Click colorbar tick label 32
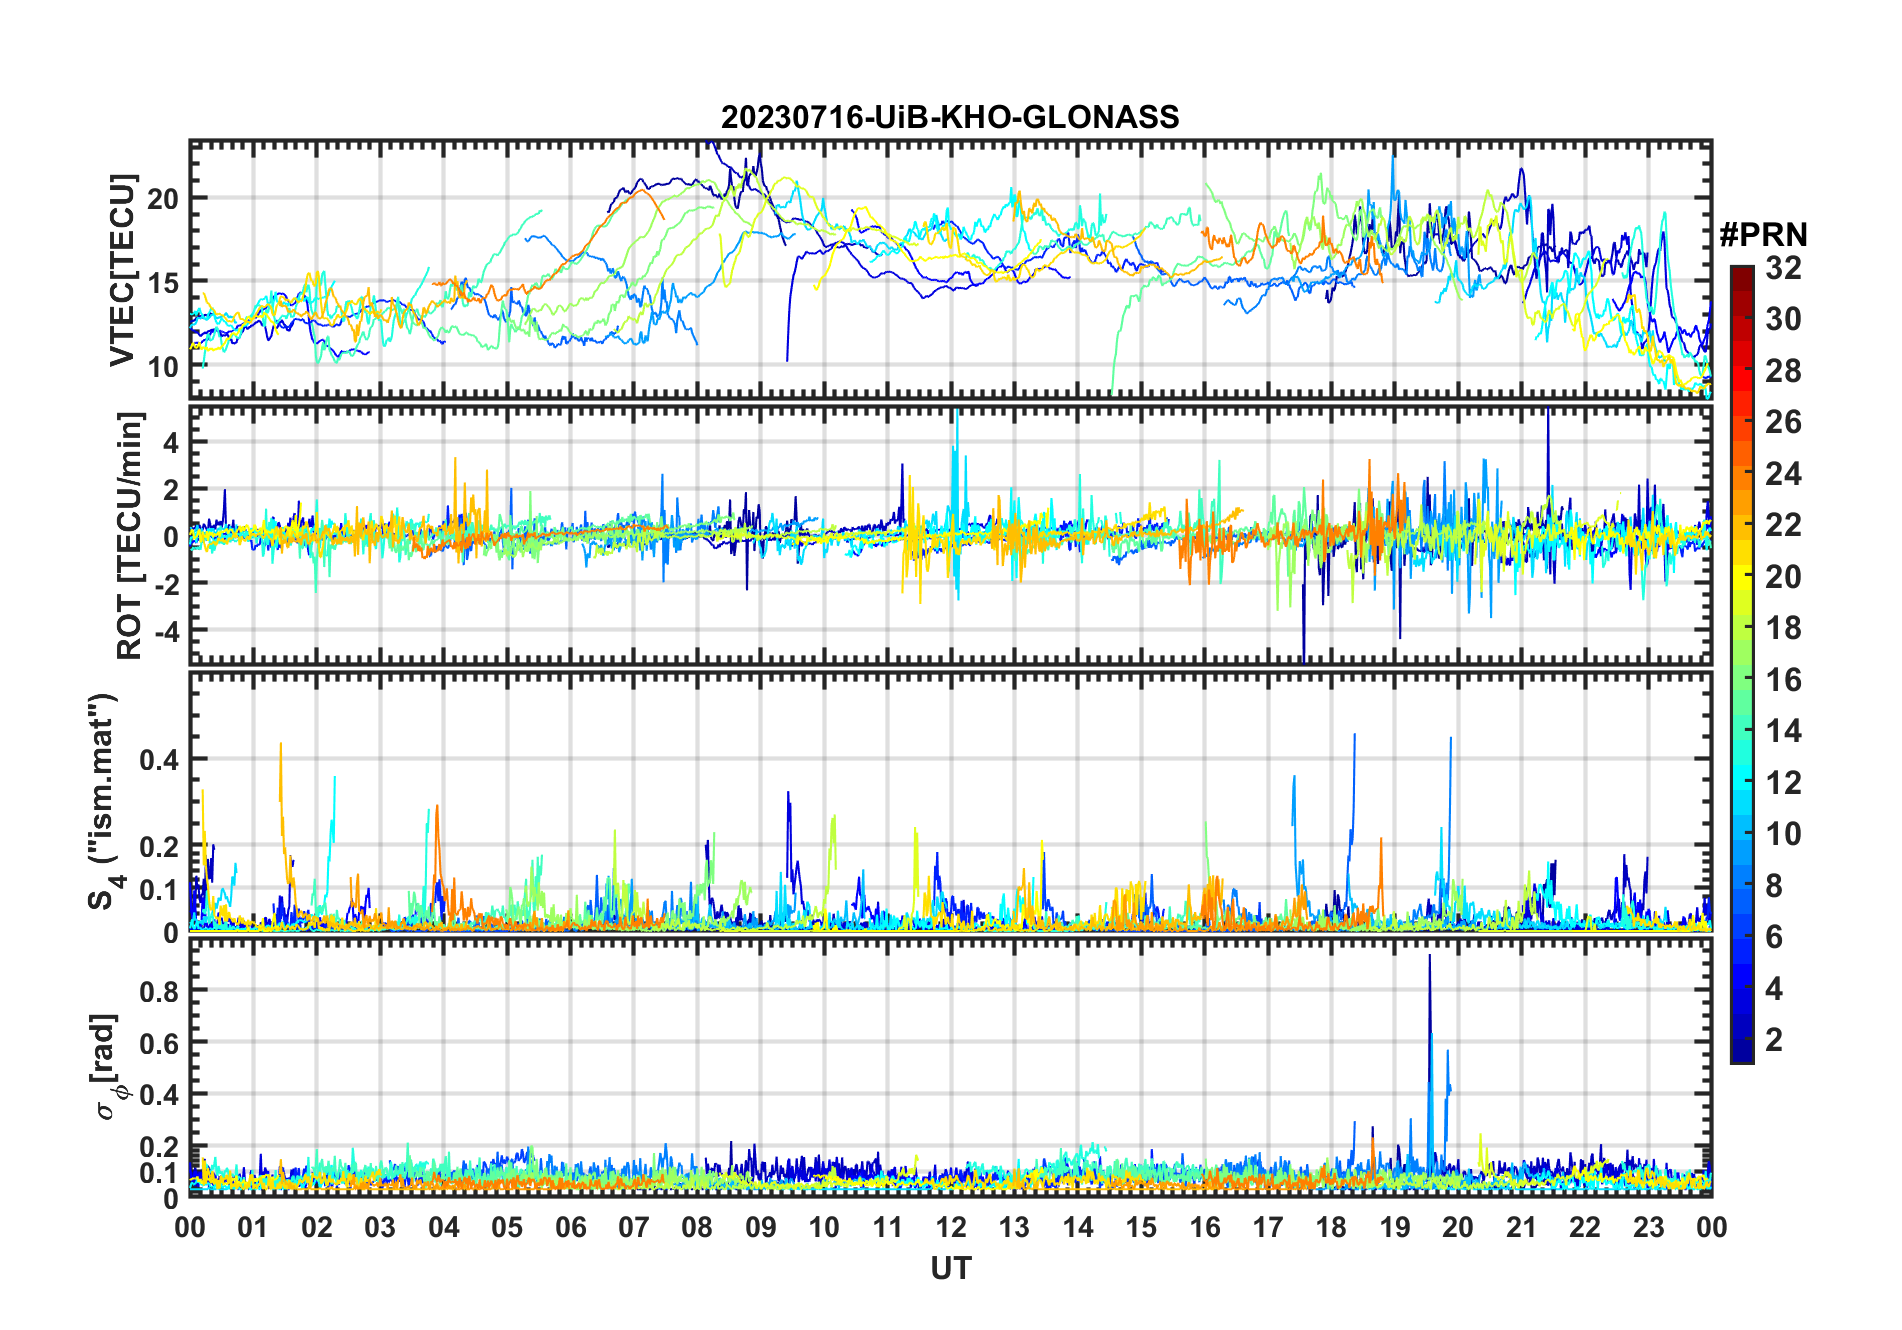 1783,268
